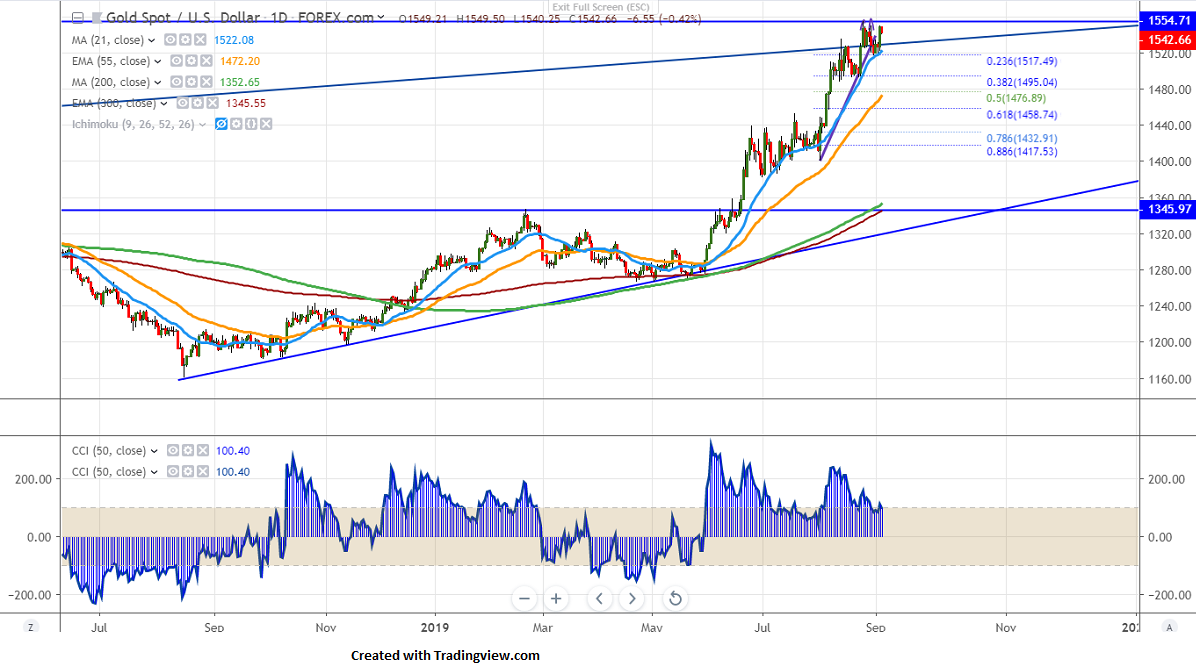Viewport: 1196px width, 663px height.
Task: Hide the MA (200, close) indicator
Action: [176, 82]
